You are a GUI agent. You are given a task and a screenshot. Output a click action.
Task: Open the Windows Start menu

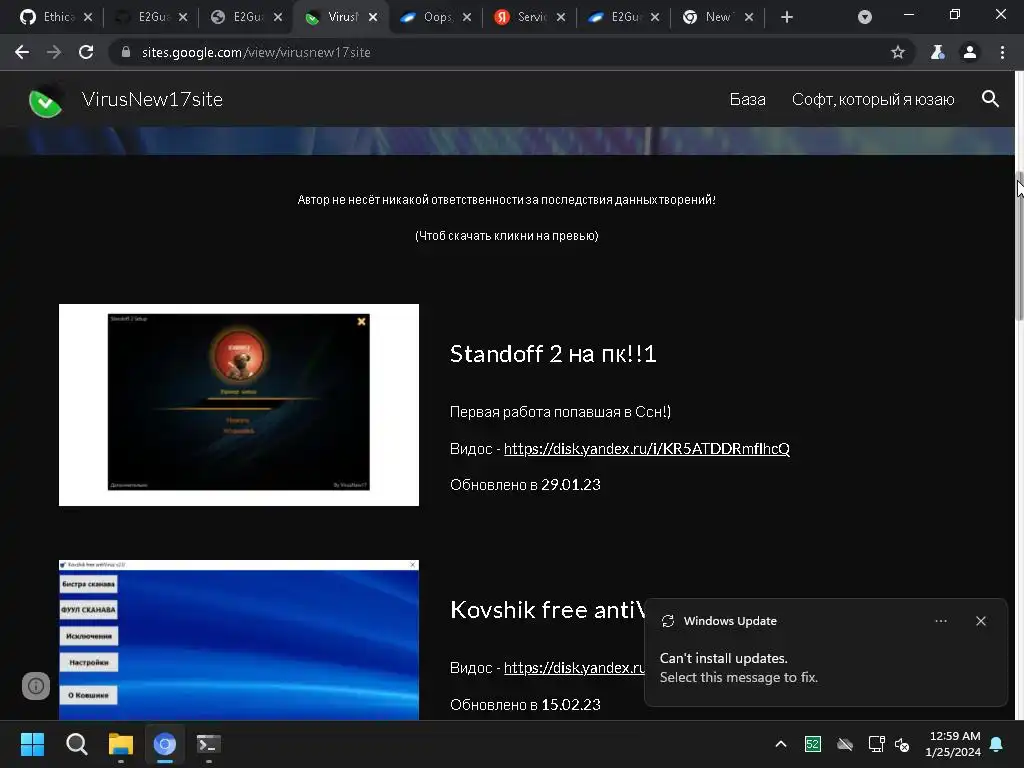[33, 744]
